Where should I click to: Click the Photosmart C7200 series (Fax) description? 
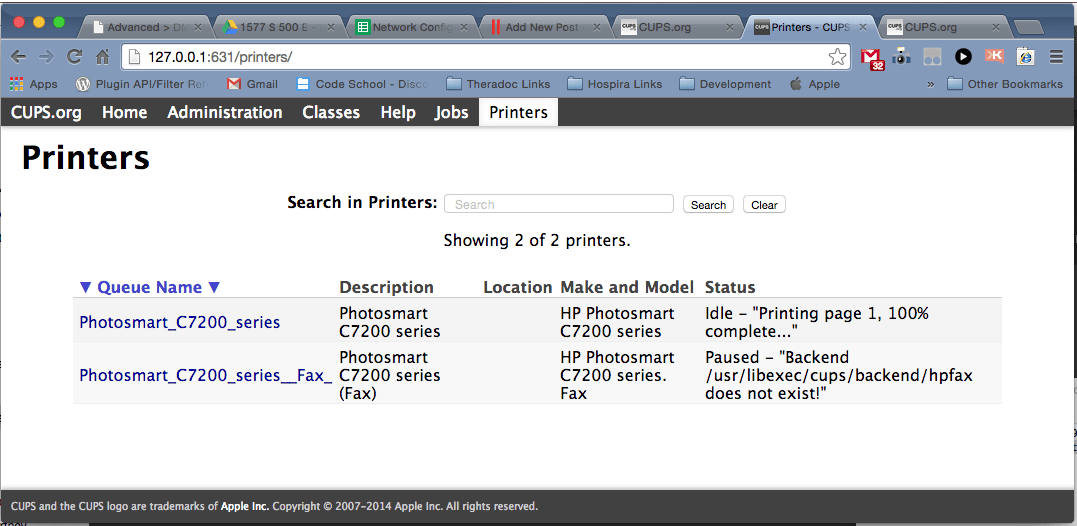390,376
